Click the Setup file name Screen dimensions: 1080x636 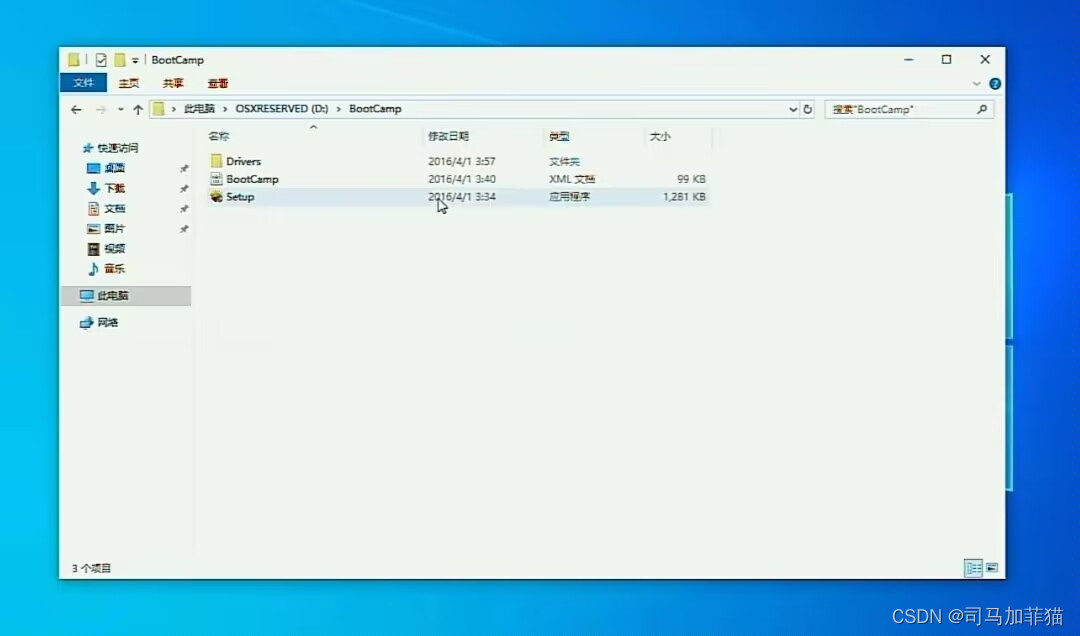pos(240,197)
